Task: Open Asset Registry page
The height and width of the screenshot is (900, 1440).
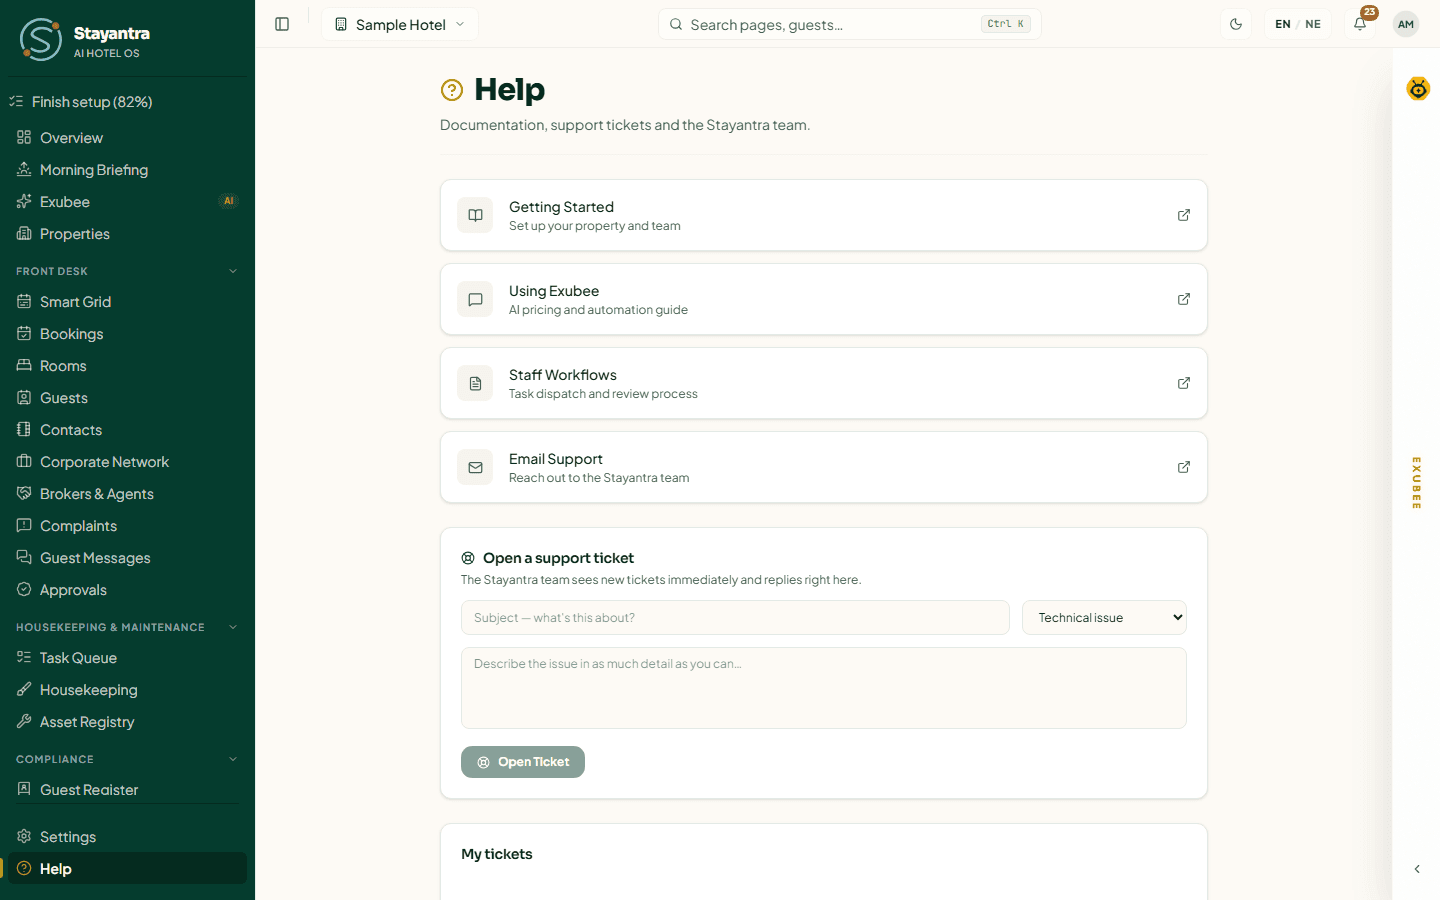Action: (127, 722)
